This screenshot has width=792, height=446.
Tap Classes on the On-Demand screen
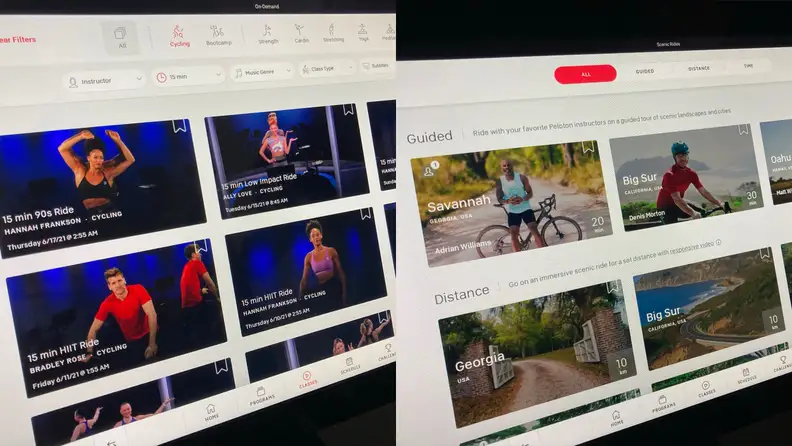coord(307,380)
